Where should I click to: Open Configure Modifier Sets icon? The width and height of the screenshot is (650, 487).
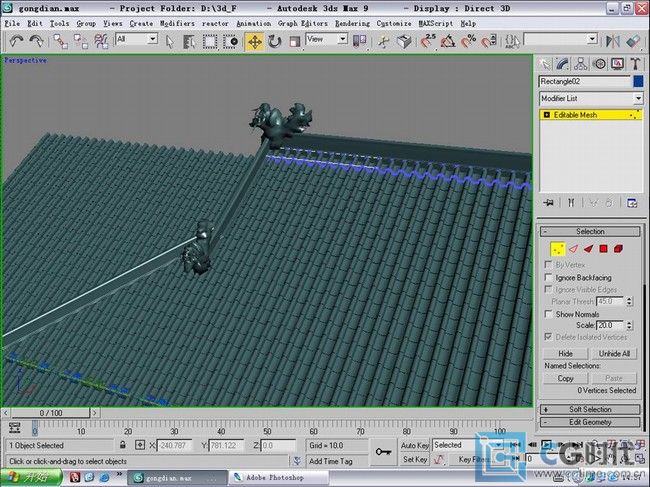[x=632, y=203]
